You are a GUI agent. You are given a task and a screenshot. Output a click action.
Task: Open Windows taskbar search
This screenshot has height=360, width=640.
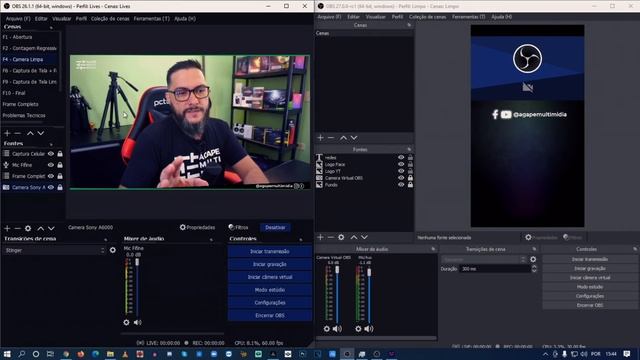(22, 354)
